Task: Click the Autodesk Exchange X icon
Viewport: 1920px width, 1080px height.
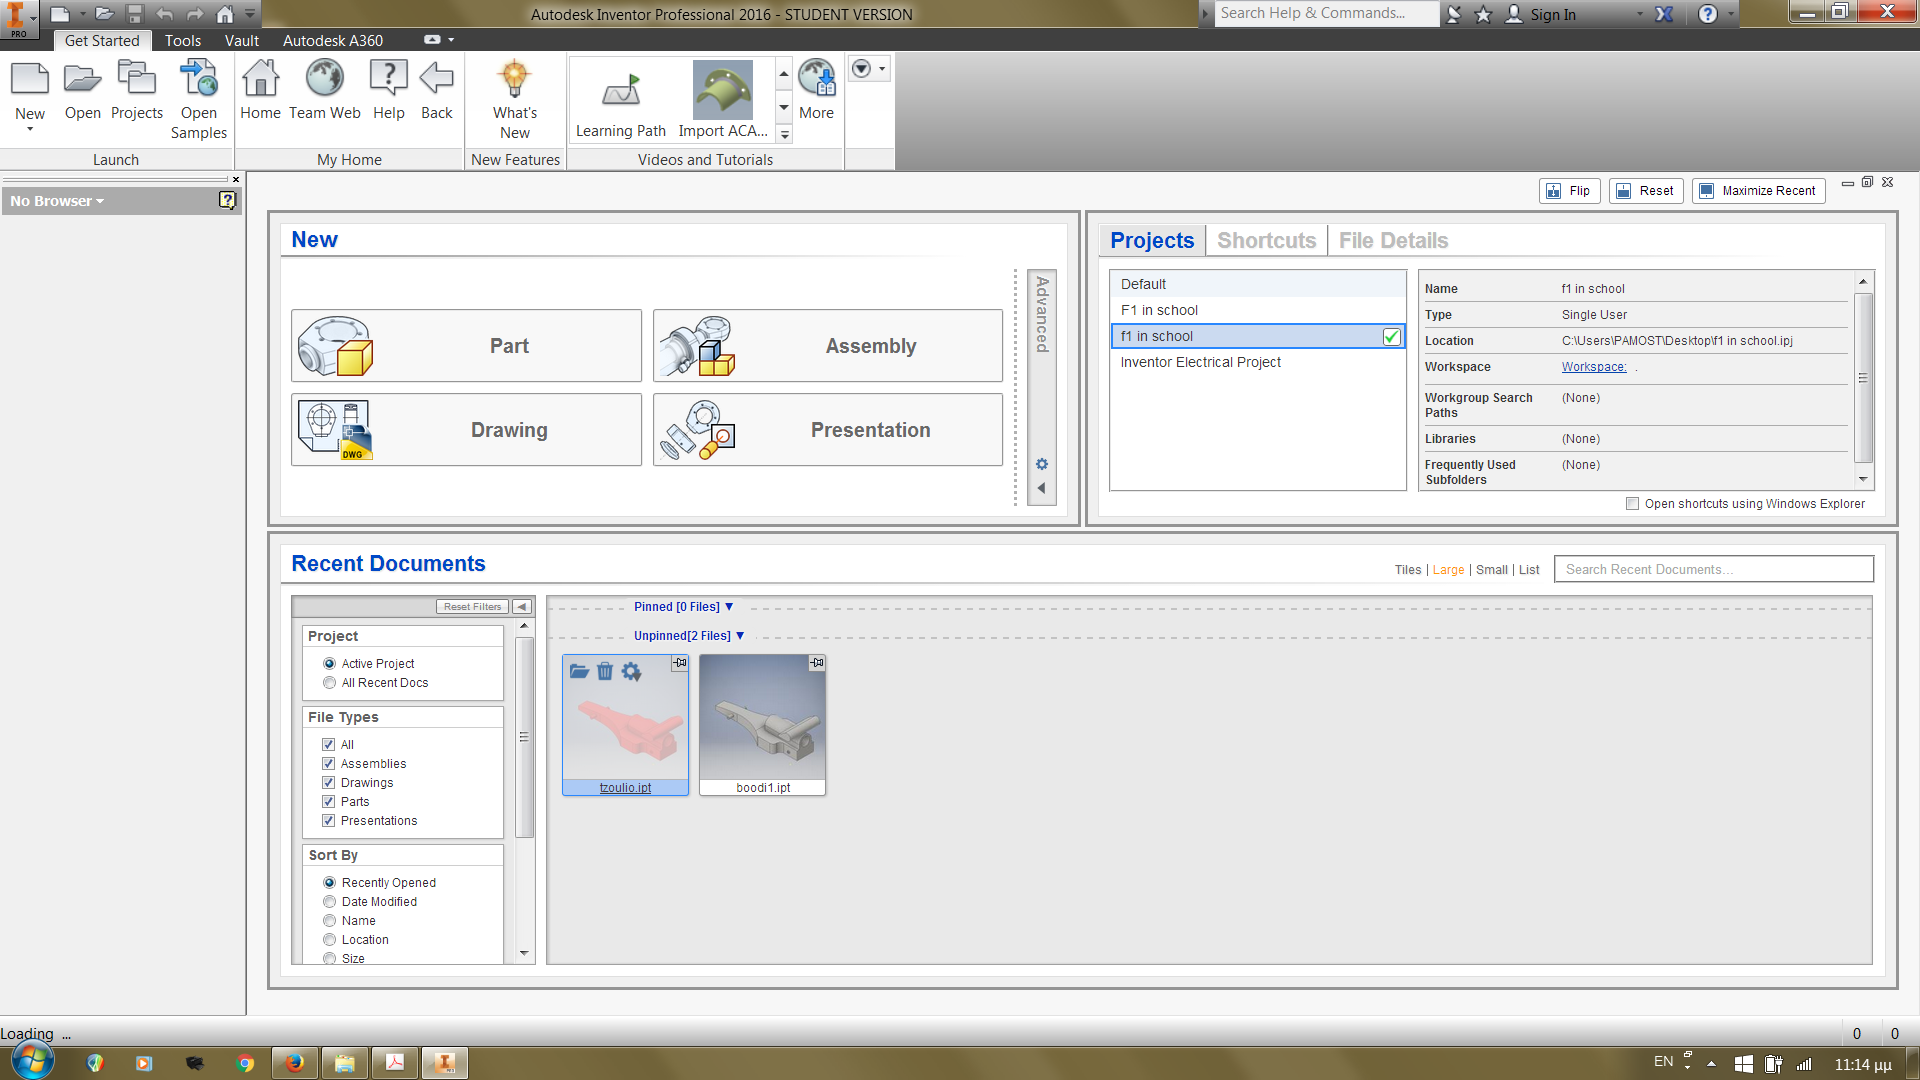Action: click(1664, 14)
